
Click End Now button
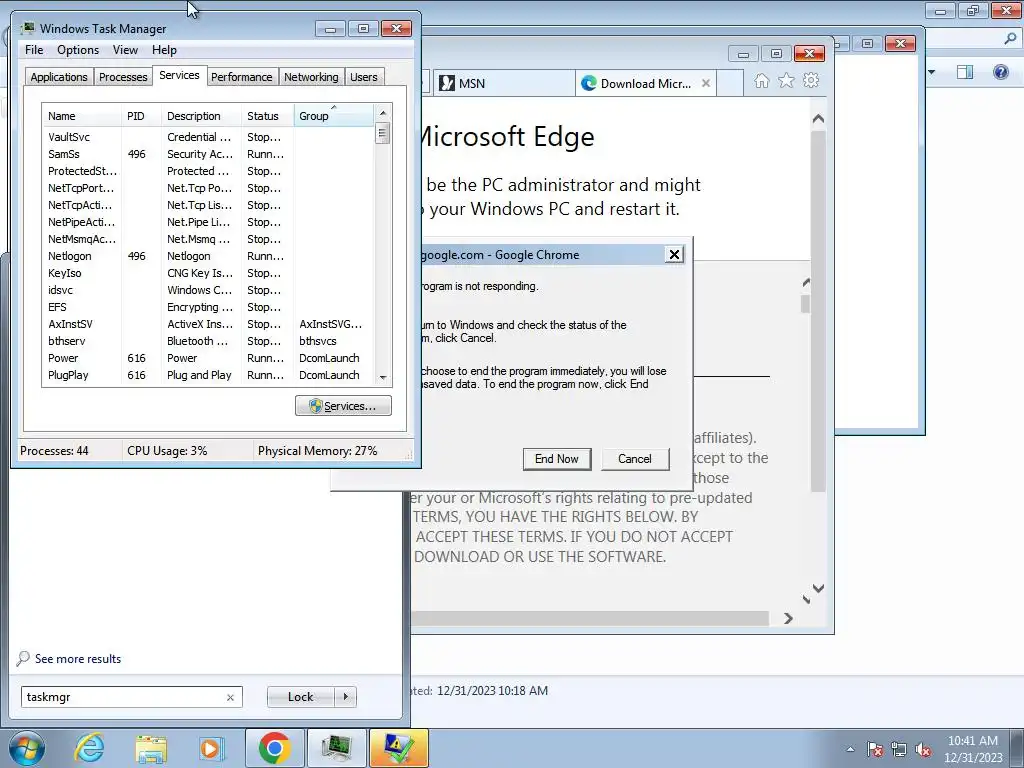coord(556,459)
